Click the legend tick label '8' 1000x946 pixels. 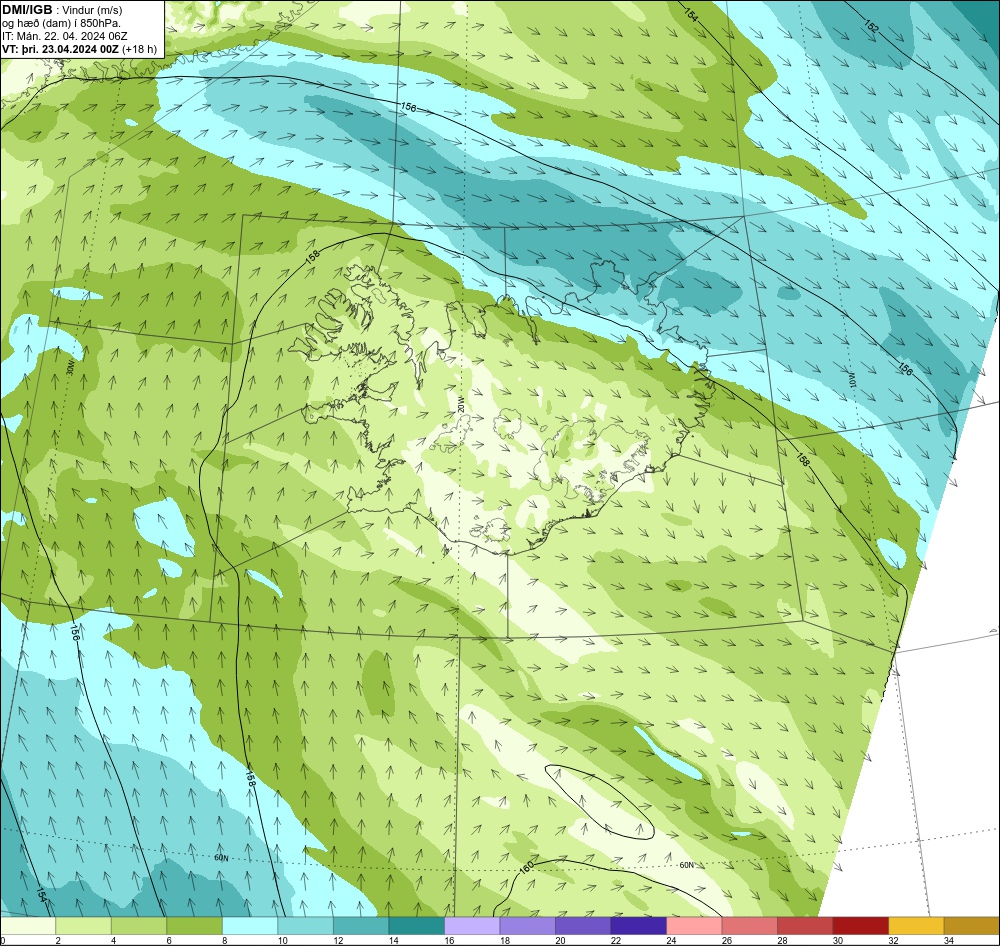pyautogui.click(x=224, y=940)
